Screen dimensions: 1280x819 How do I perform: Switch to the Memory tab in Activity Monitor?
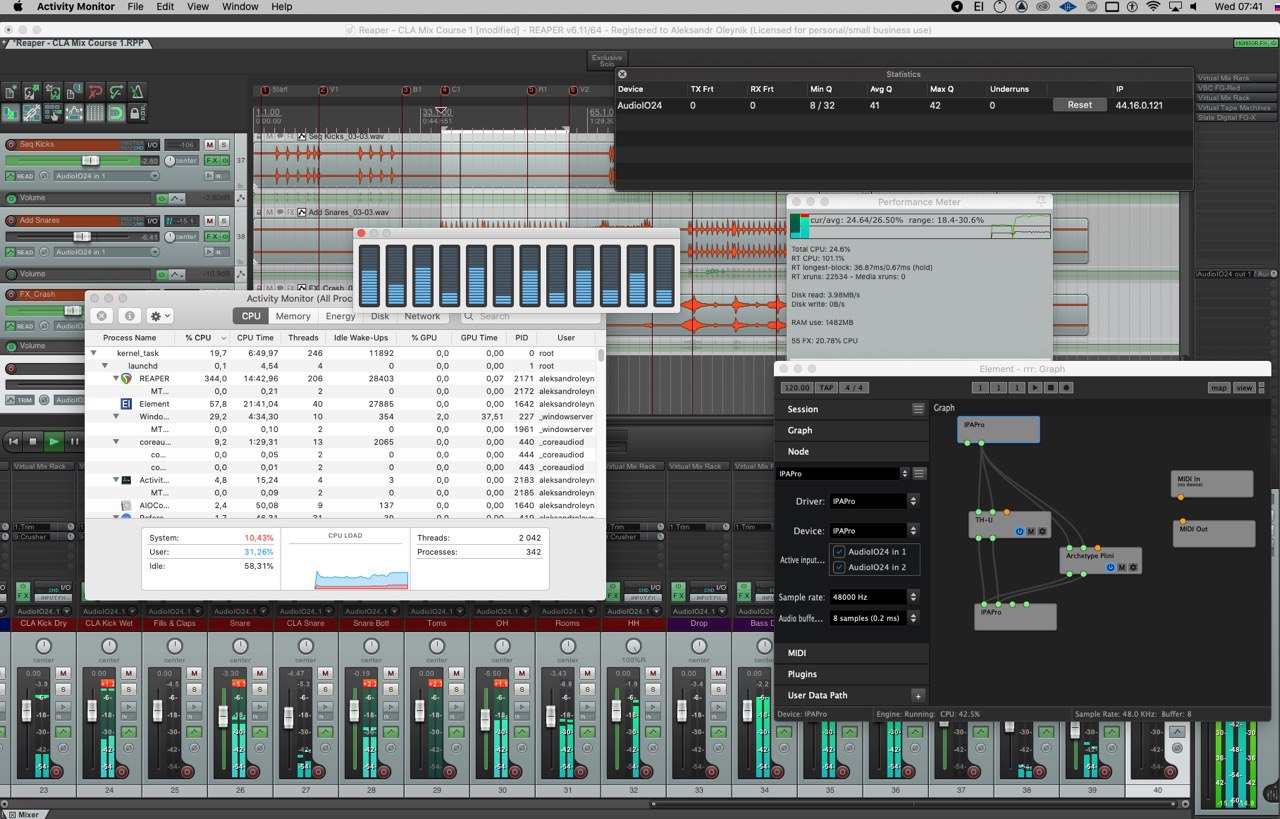point(293,316)
